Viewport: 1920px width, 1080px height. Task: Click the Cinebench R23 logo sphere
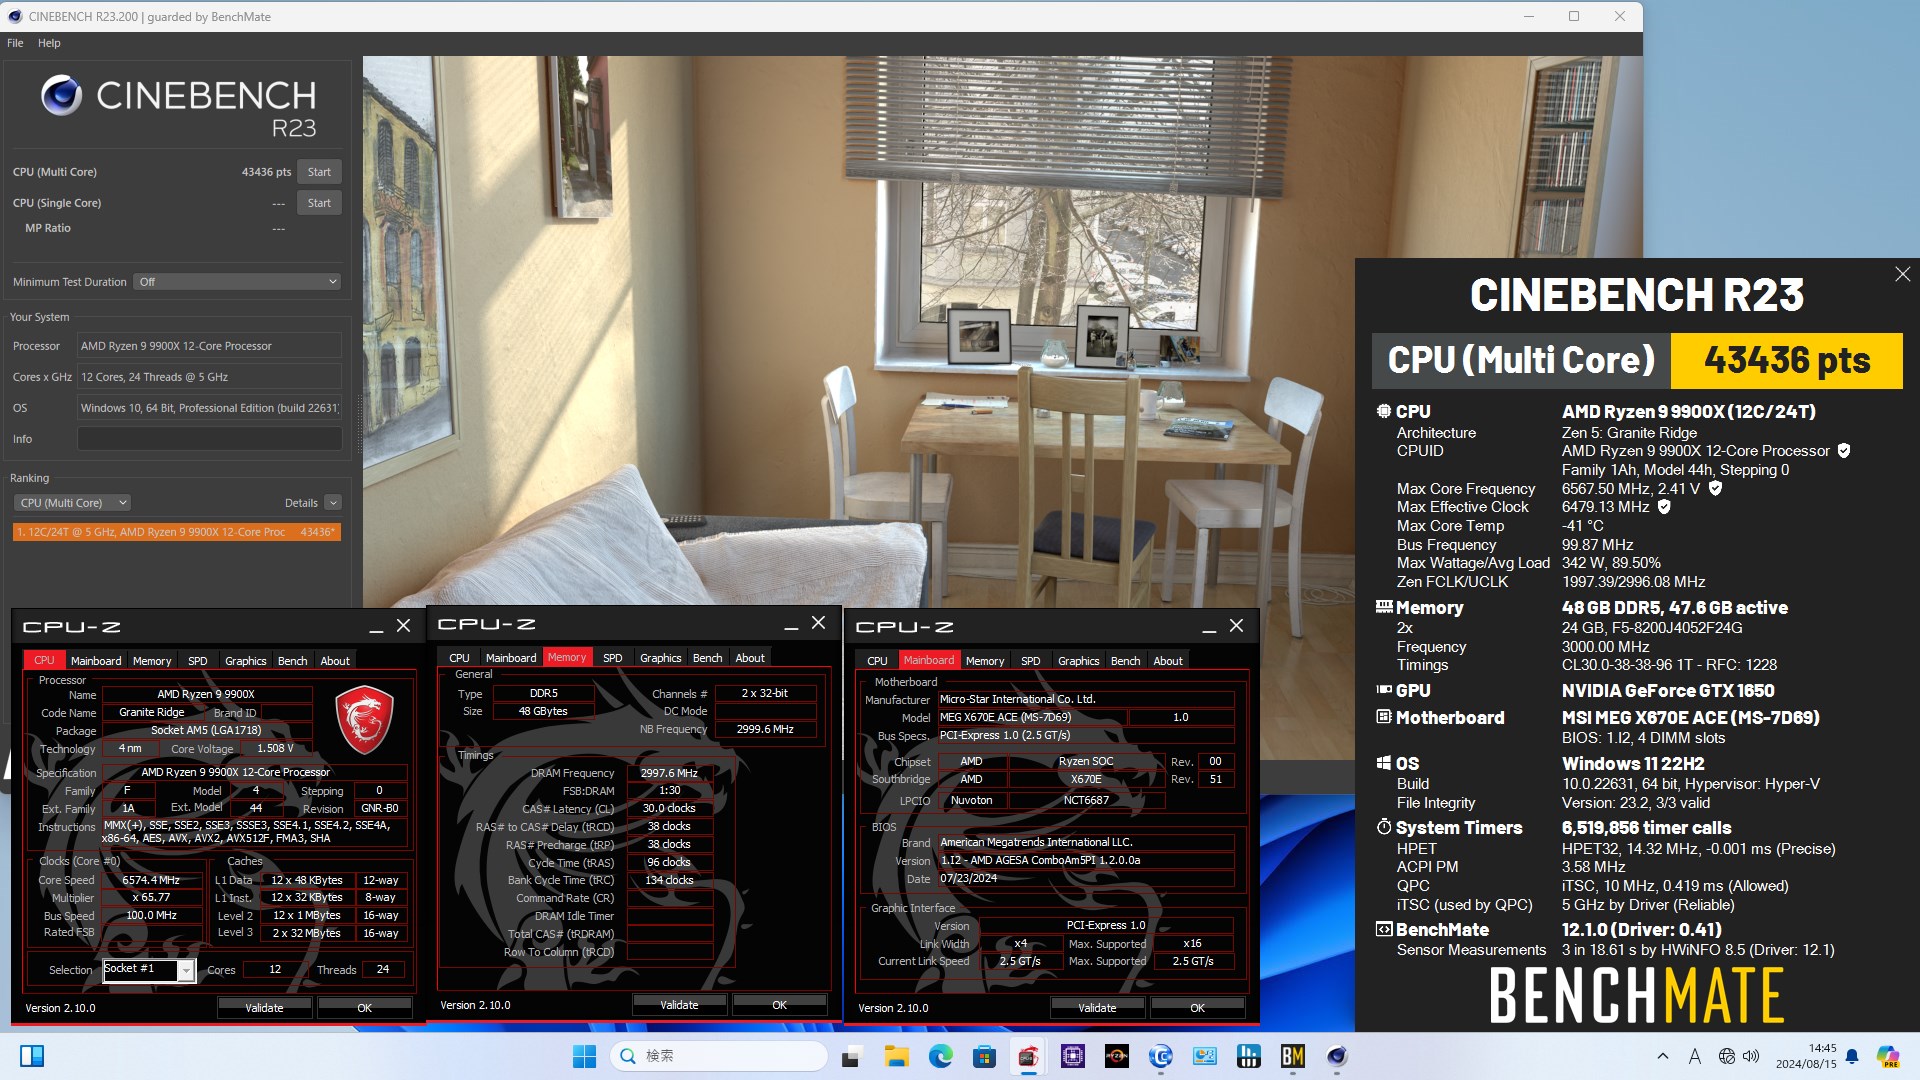tap(61, 95)
